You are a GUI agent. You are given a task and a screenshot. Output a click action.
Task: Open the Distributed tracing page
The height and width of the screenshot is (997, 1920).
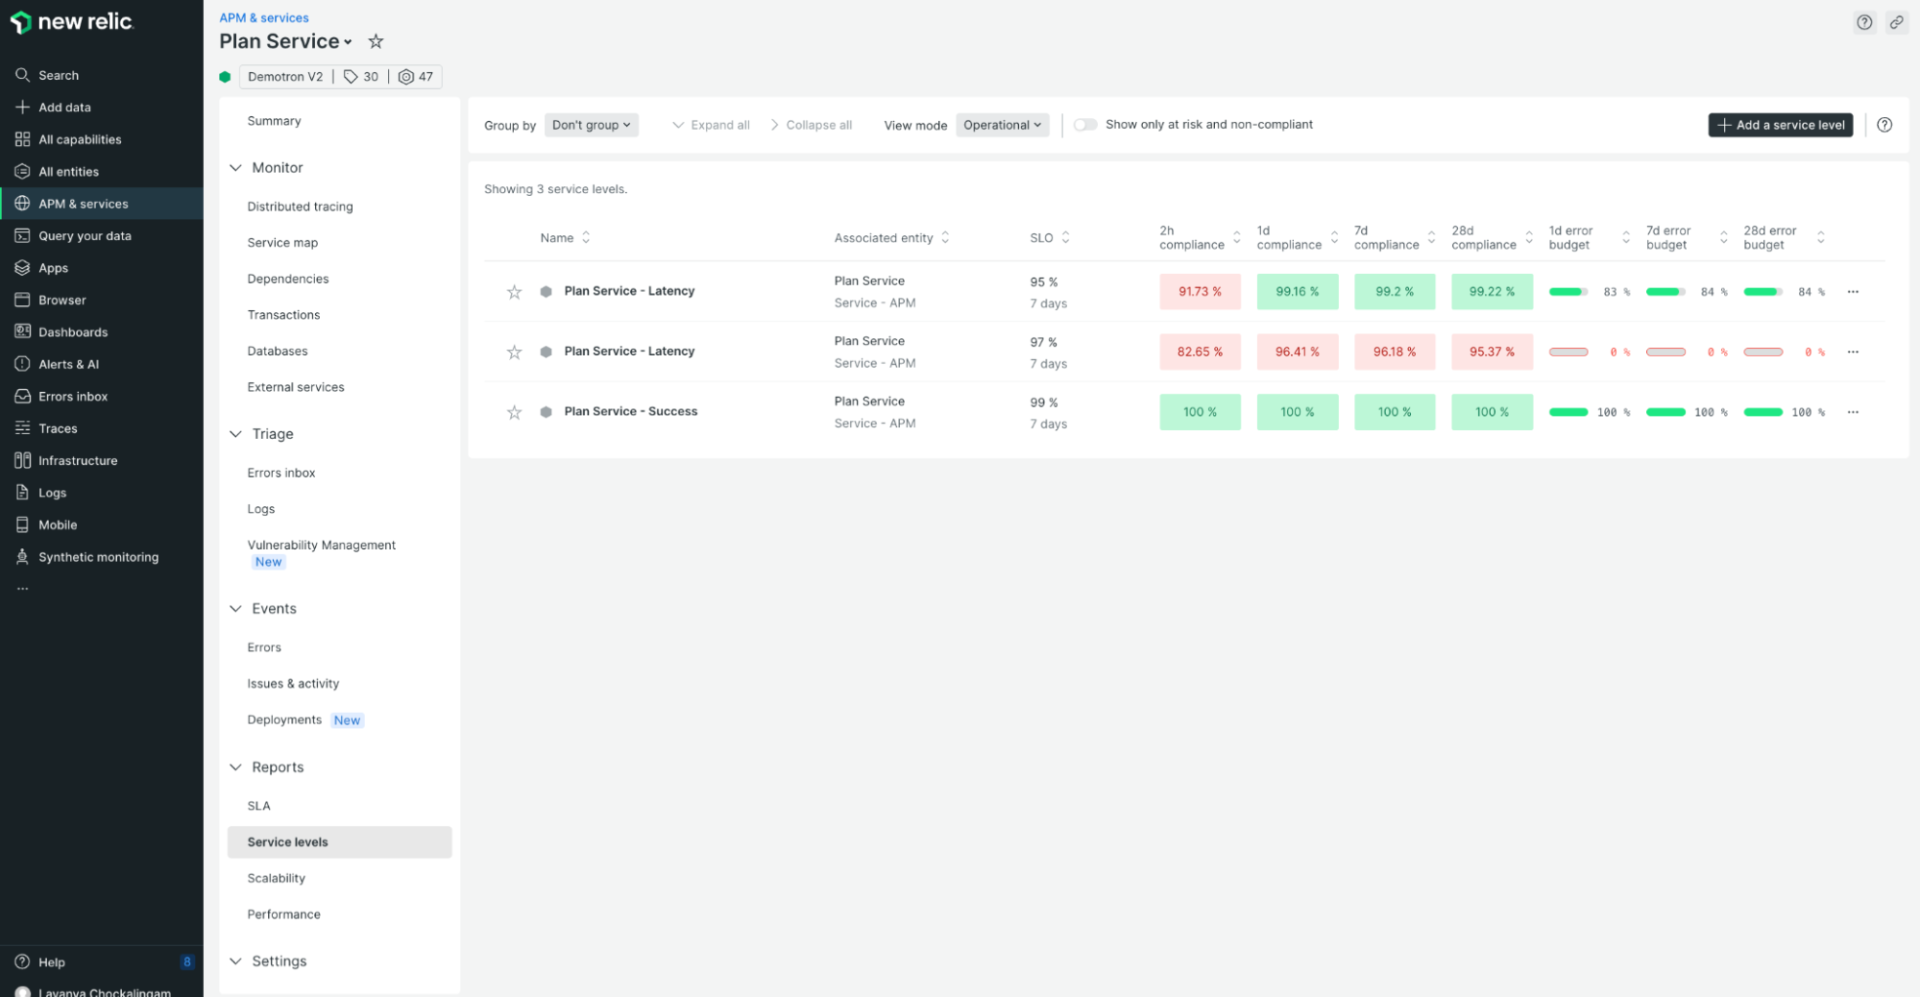pos(300,206)
